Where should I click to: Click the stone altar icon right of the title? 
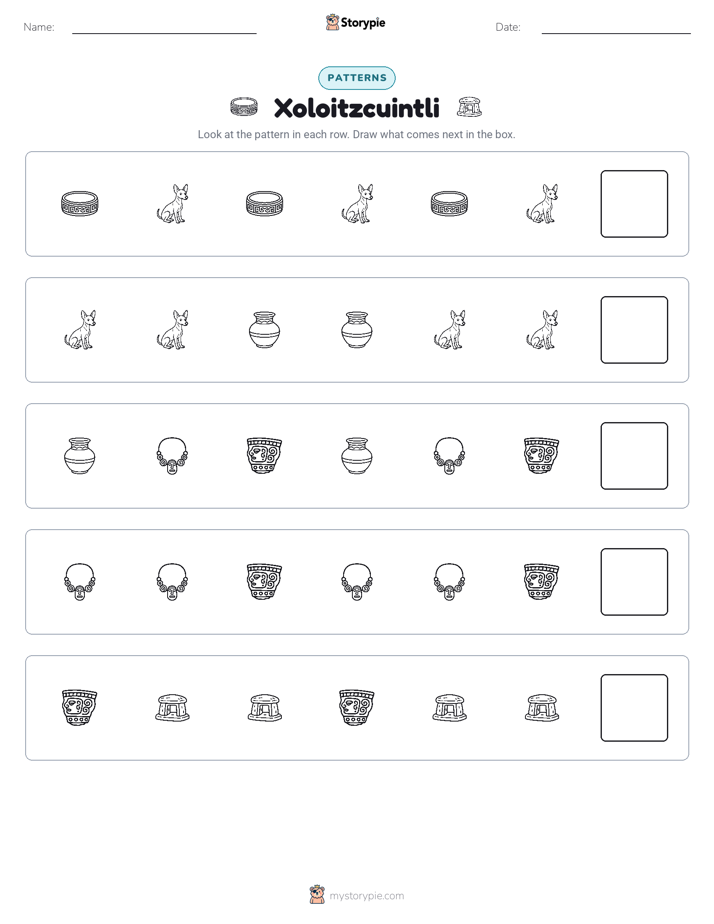point(470,107)
